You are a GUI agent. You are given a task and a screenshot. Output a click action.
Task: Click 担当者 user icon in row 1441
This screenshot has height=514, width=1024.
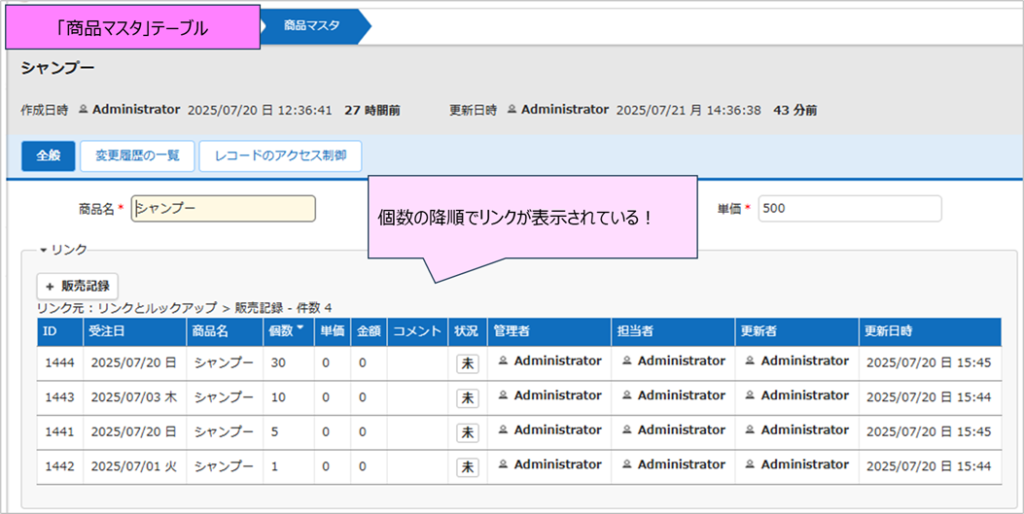[x=627, y=430]
